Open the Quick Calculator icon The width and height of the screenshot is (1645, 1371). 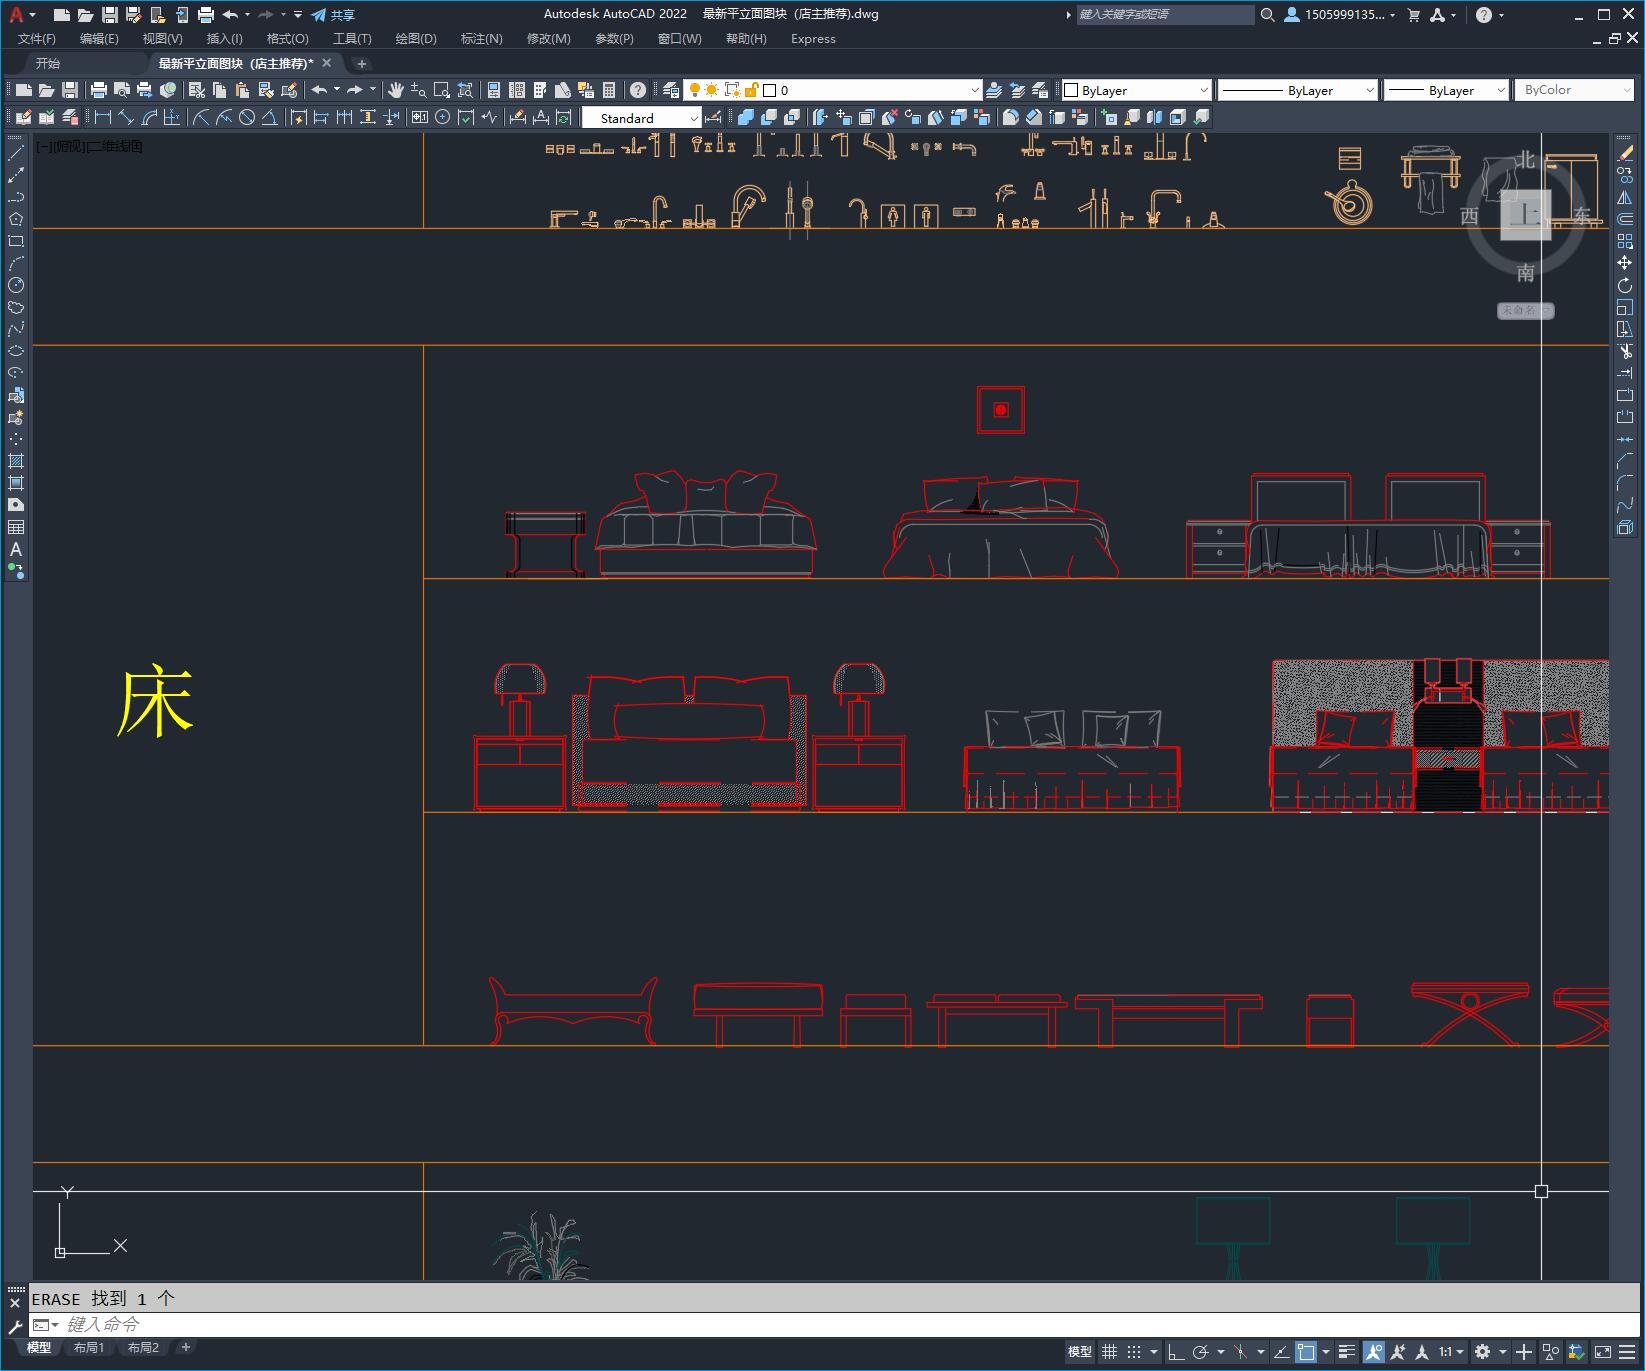(609, 90)
